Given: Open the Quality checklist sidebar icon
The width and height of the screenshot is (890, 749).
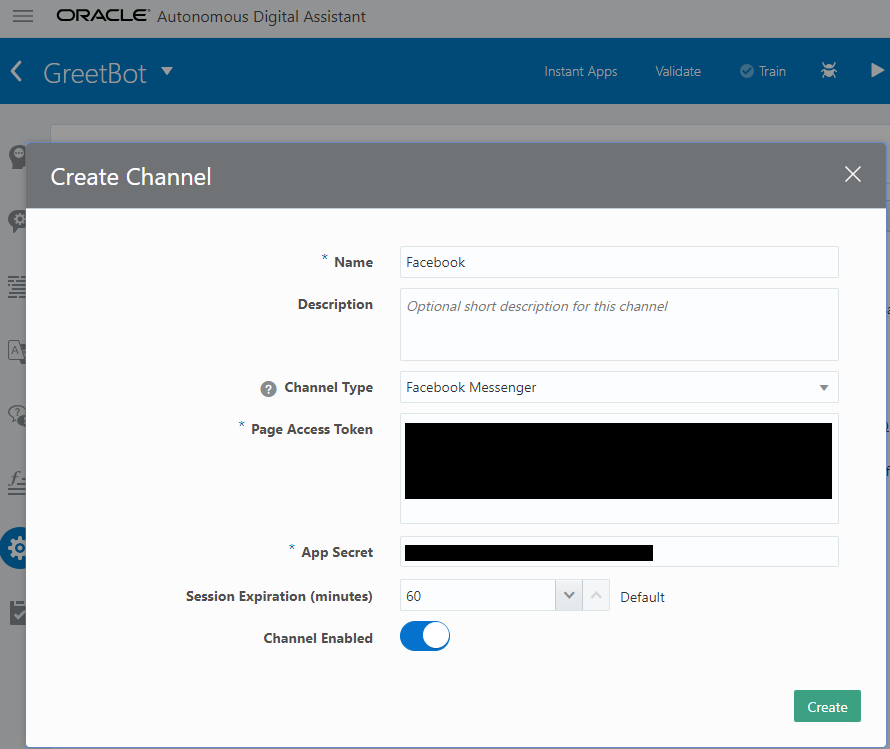Looking at the screenshot, I should (x=18, y=613).
